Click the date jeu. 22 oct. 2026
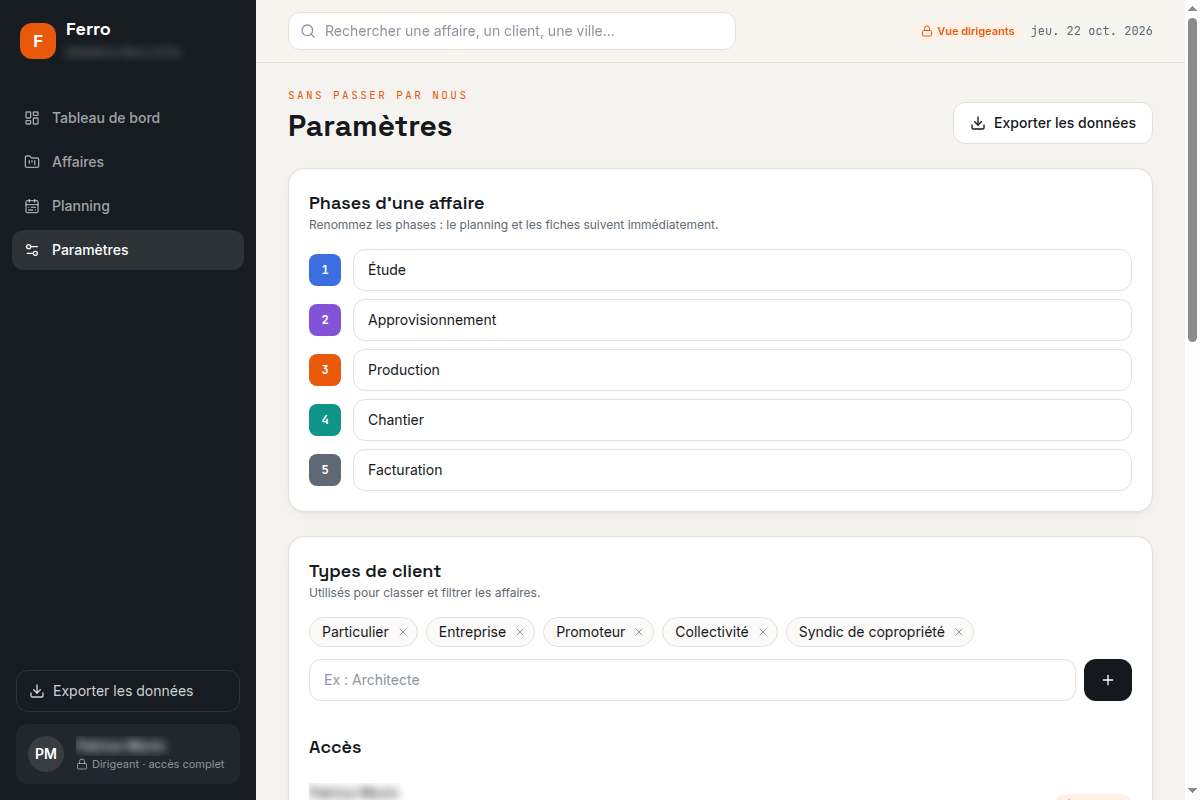 1092,31
